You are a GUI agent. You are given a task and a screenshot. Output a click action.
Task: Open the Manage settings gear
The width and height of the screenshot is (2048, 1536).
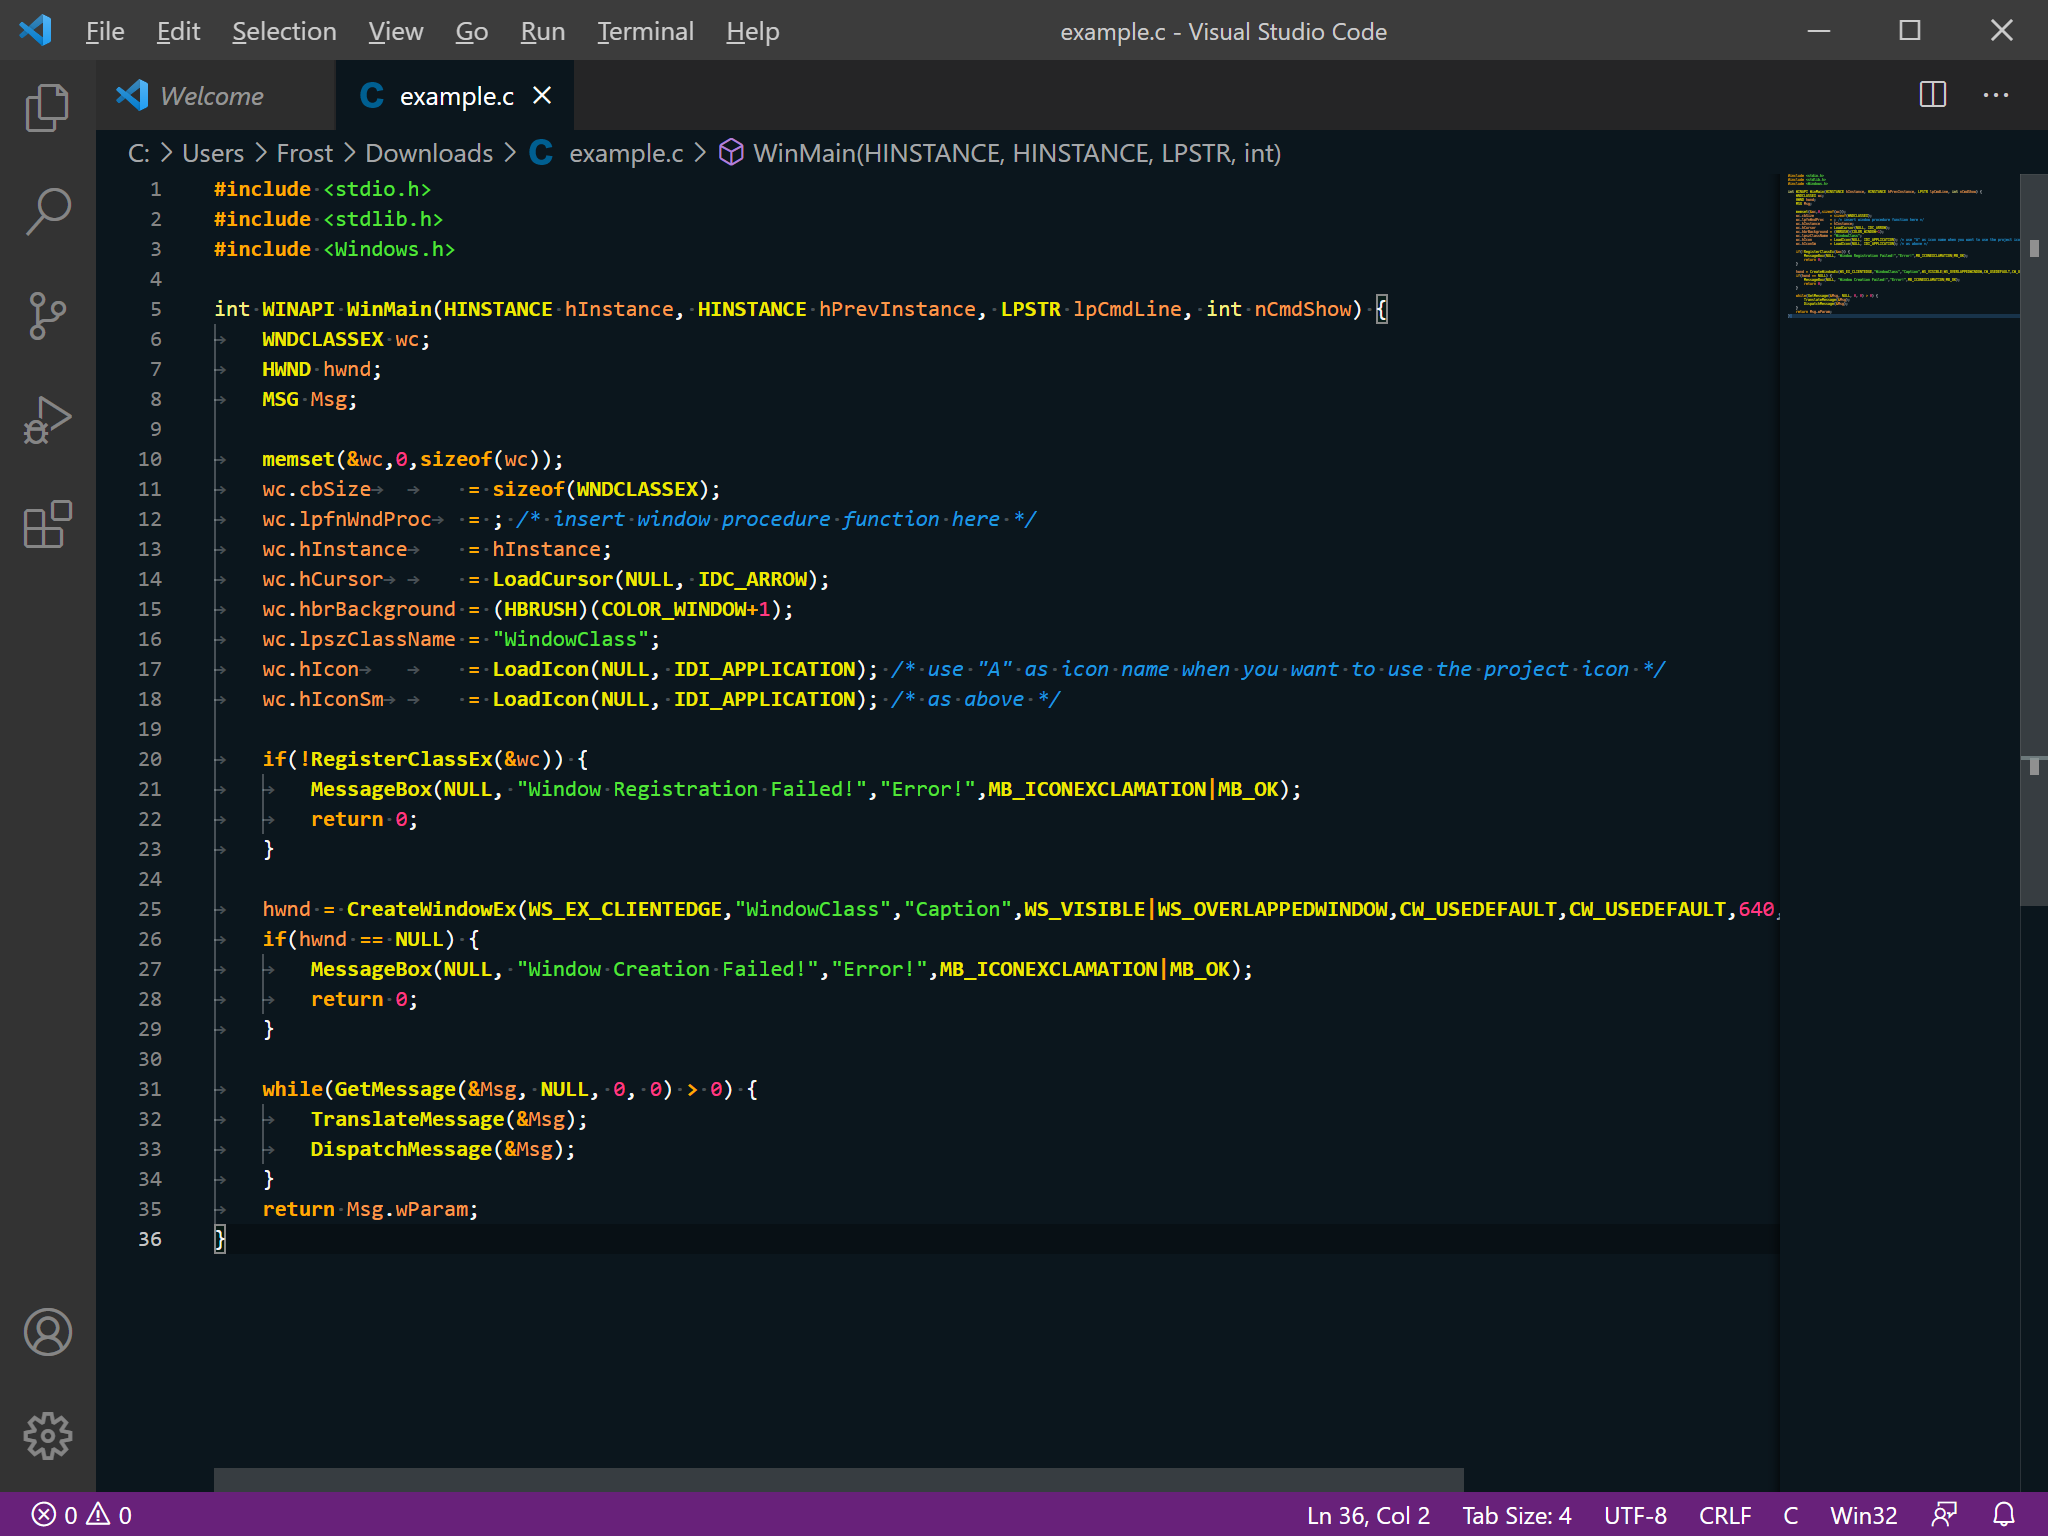tap(47, 1436)
